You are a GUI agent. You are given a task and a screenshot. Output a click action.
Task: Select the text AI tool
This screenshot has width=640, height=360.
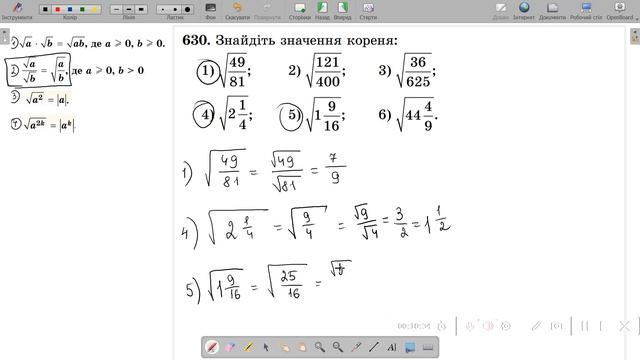pos(392,347)
